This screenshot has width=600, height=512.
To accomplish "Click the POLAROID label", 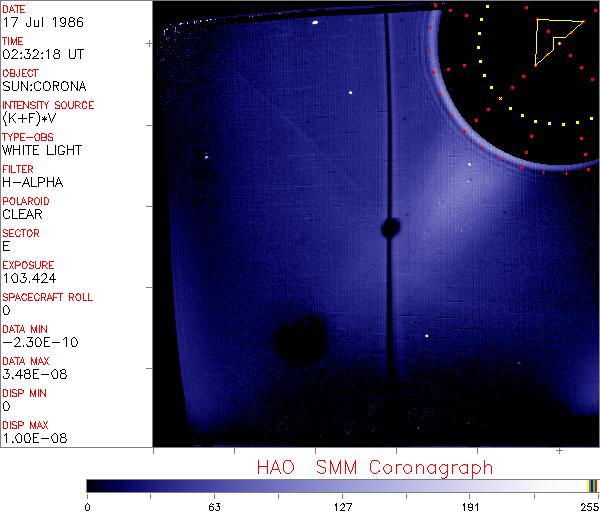I will pos(28,201).
